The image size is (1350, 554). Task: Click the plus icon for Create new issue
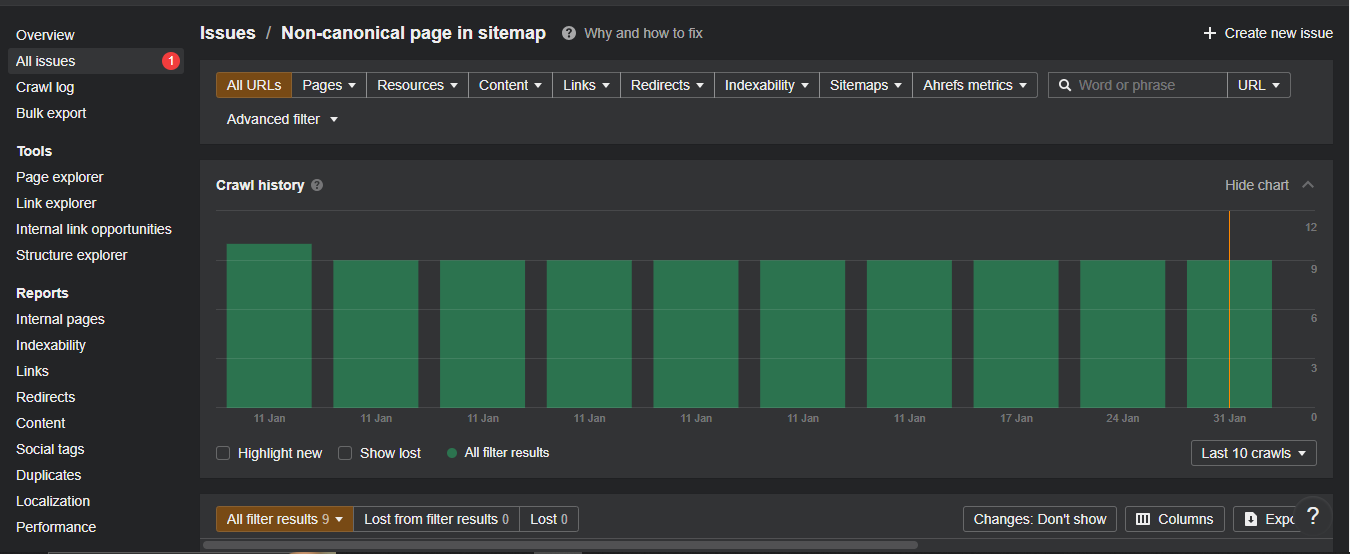point(1210,33)
